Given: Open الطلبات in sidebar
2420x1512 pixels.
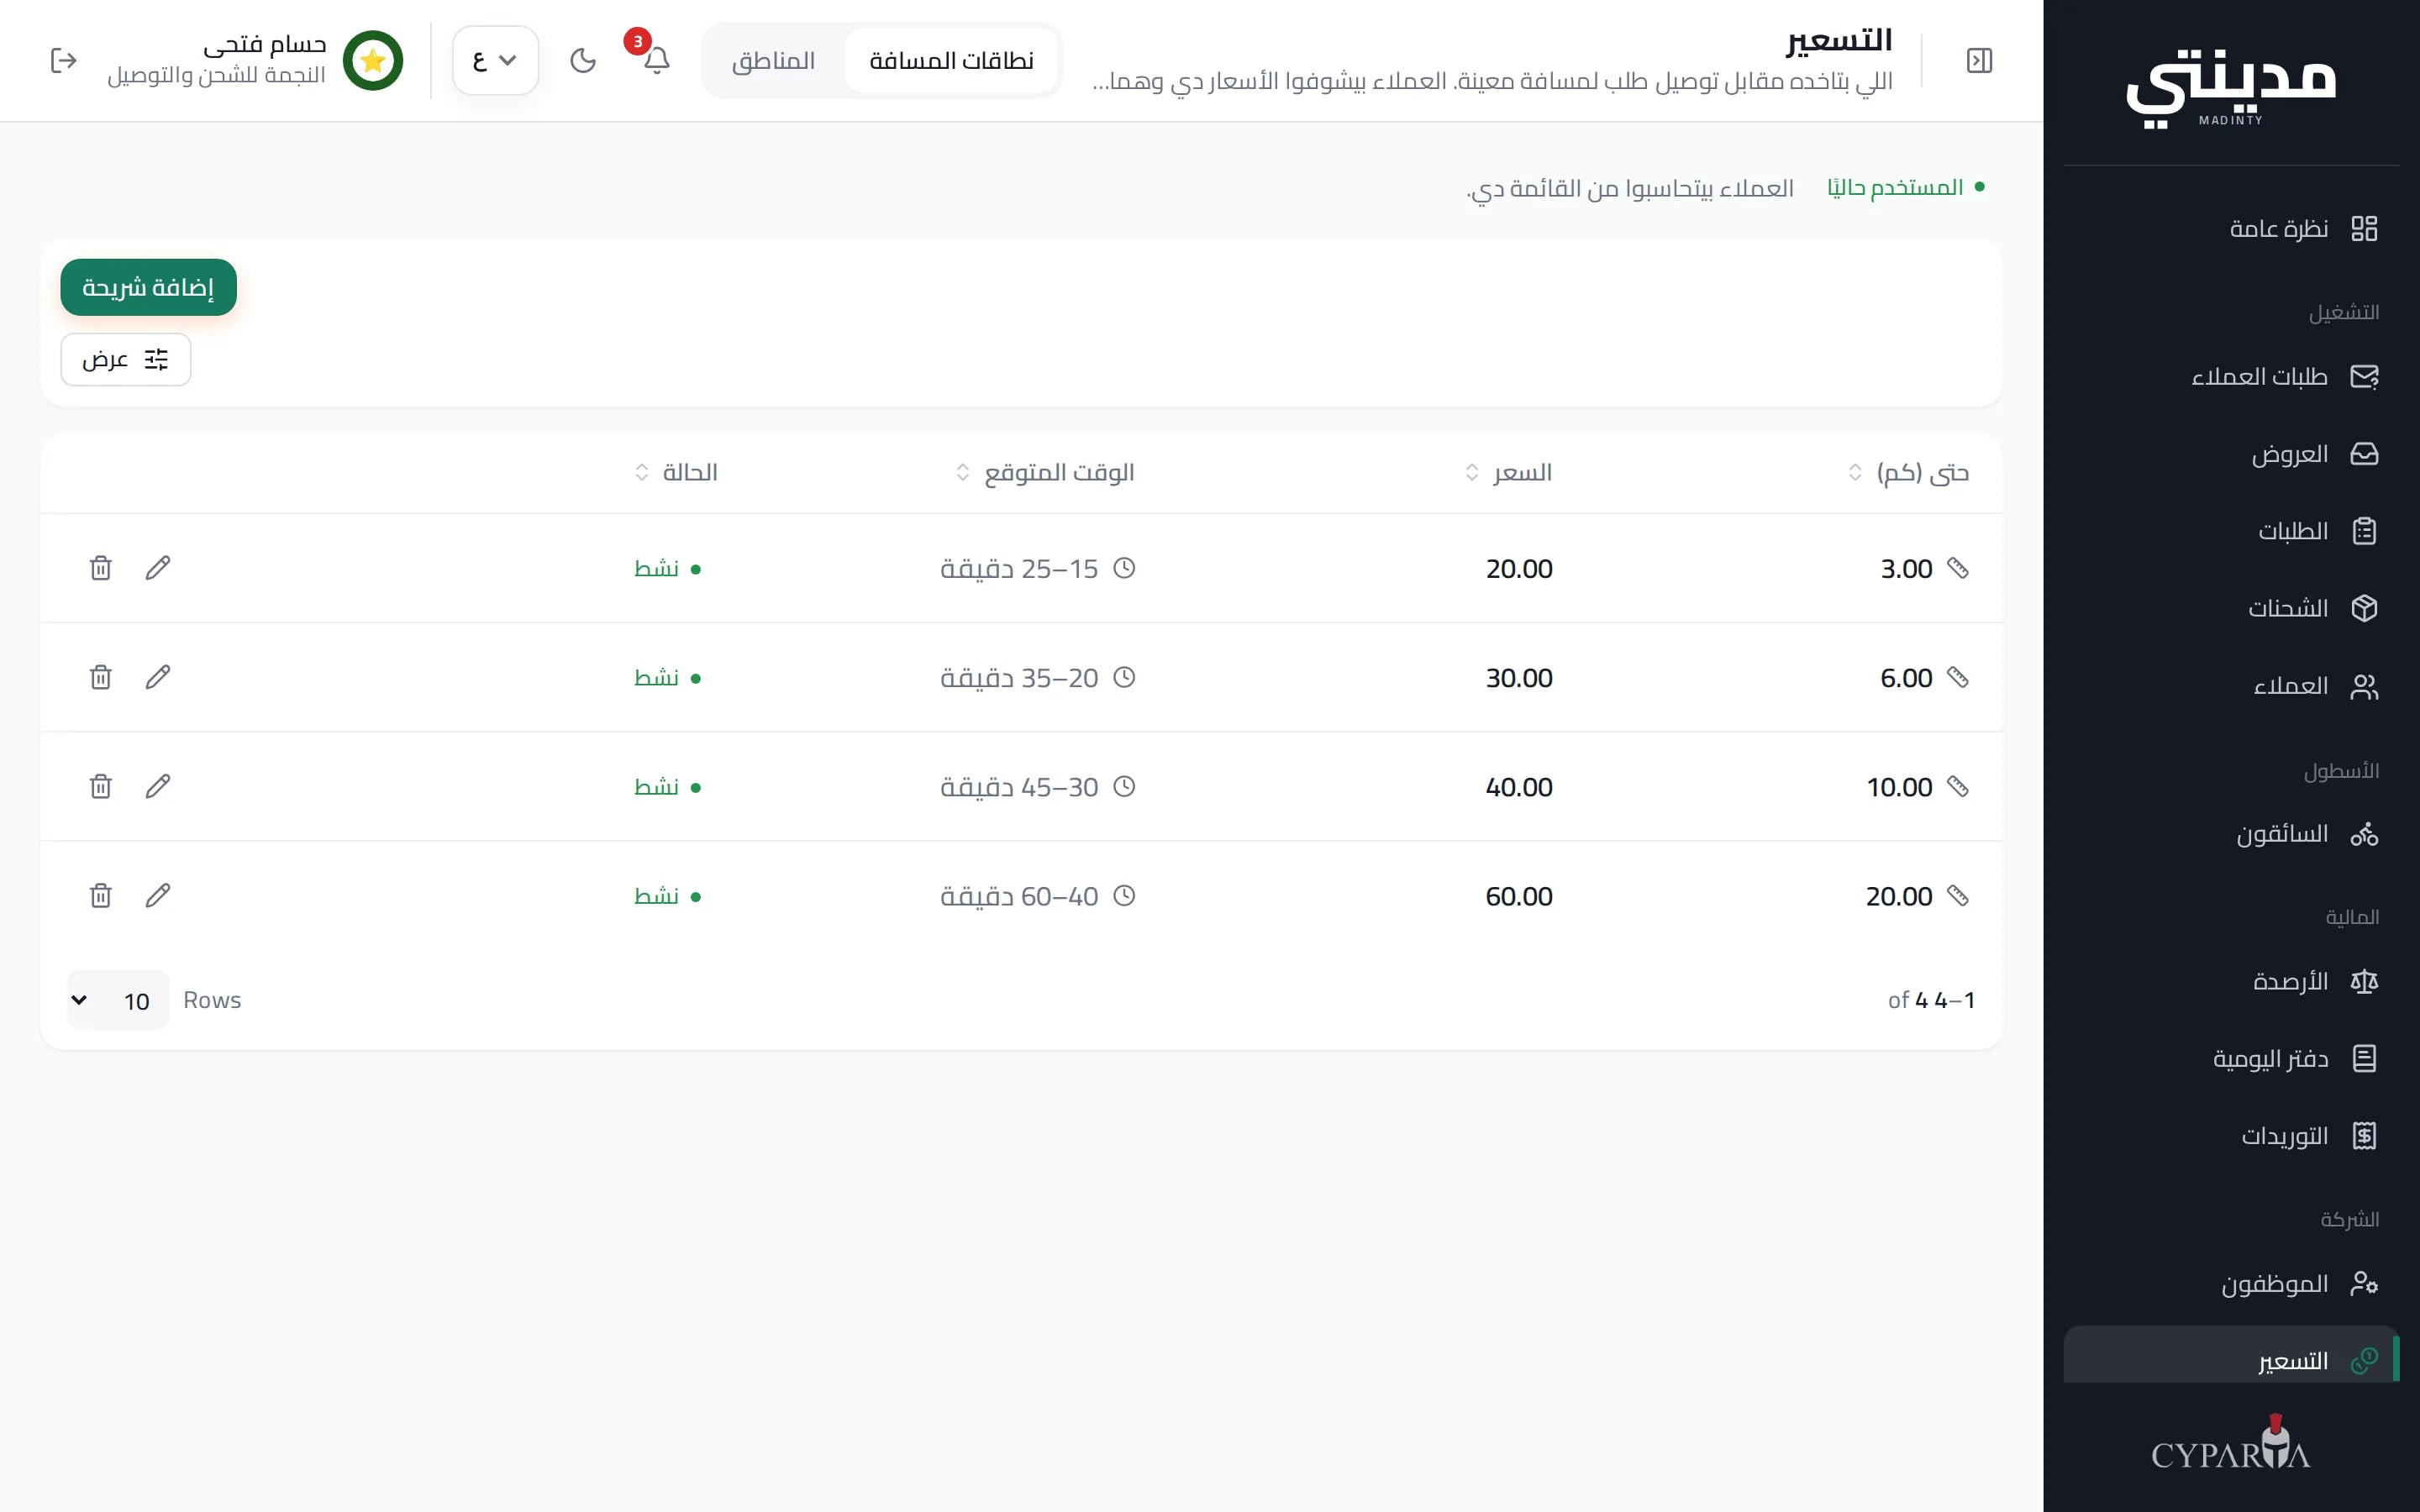Looking at the screenshot, I should [x=2231, y=531].
